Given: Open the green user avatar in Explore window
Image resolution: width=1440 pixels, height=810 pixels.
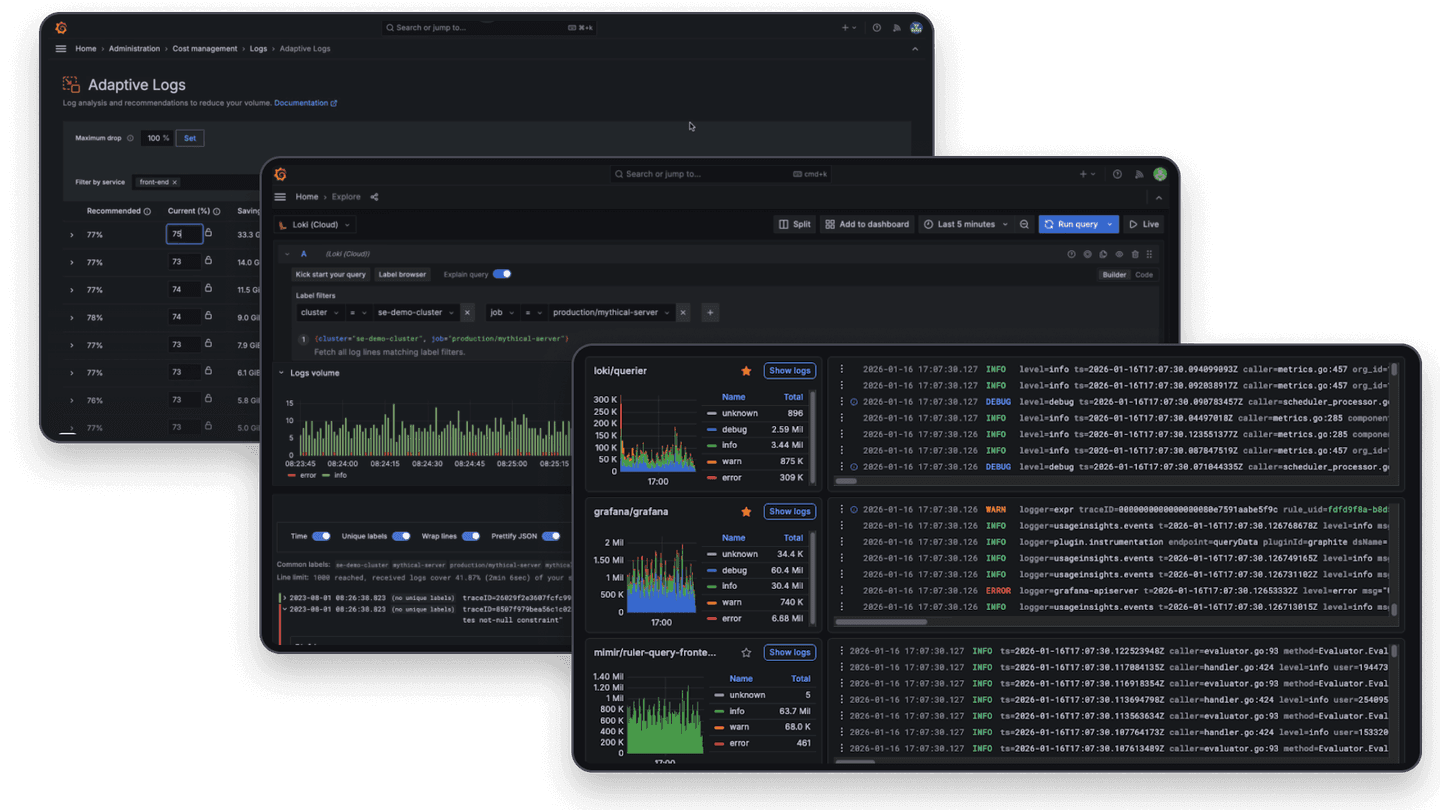Looking at the screenshot, I should click(x=1160, y=174).
